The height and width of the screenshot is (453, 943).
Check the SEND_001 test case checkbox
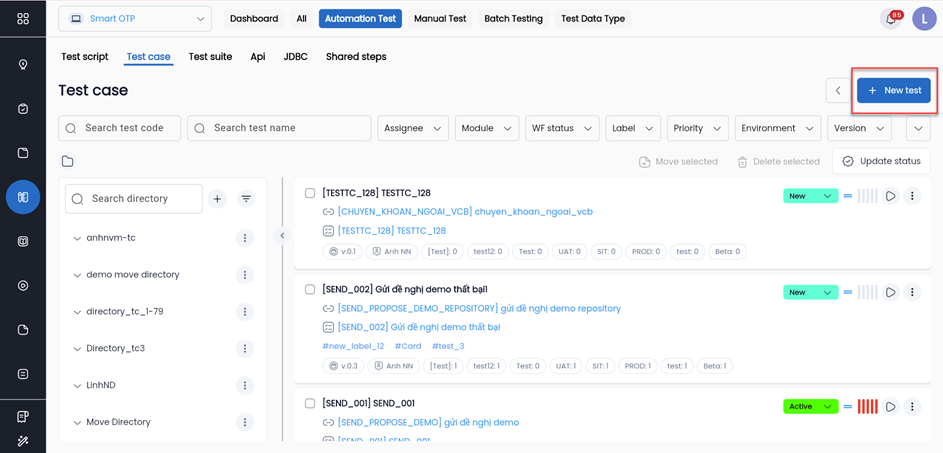pos(310,404)
